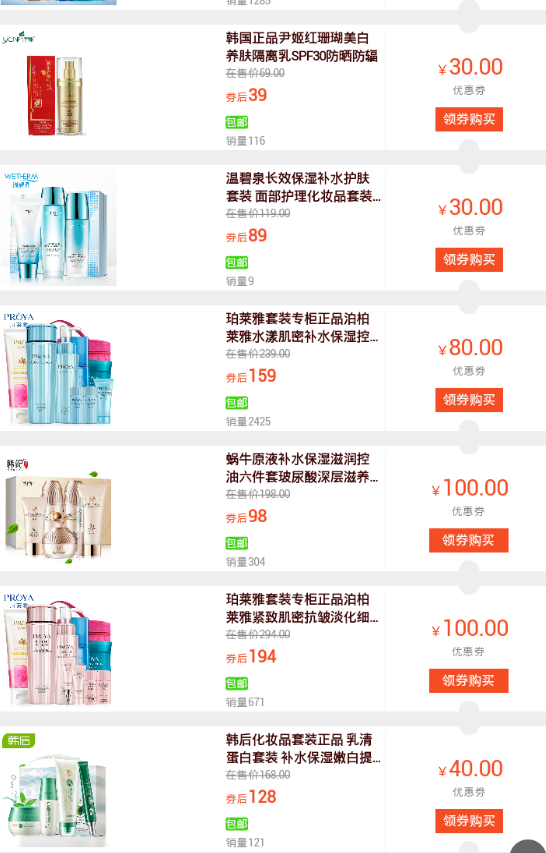The width and height of the screenshot is (546, 853).
Task: Click the 包邮 badge on the ¥39 isolation cream
Action: 237,122
